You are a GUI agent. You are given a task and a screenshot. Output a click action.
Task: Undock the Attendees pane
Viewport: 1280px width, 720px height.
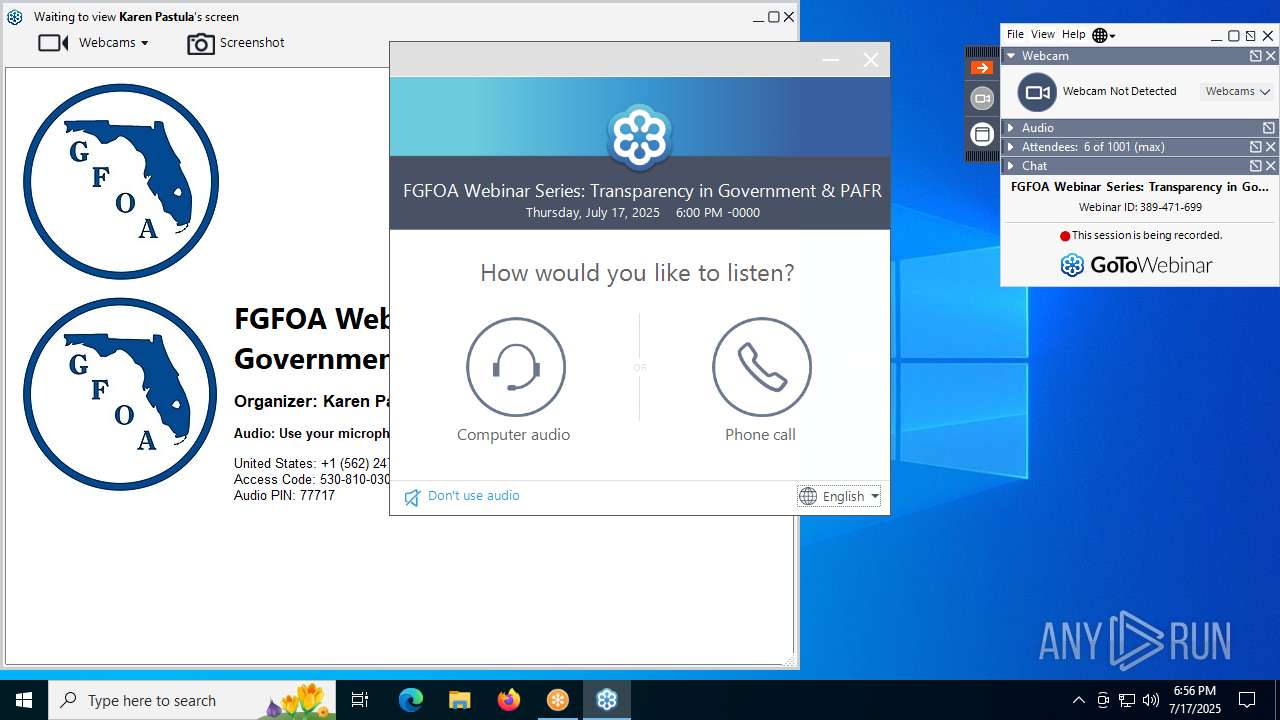pos(1255,147)
